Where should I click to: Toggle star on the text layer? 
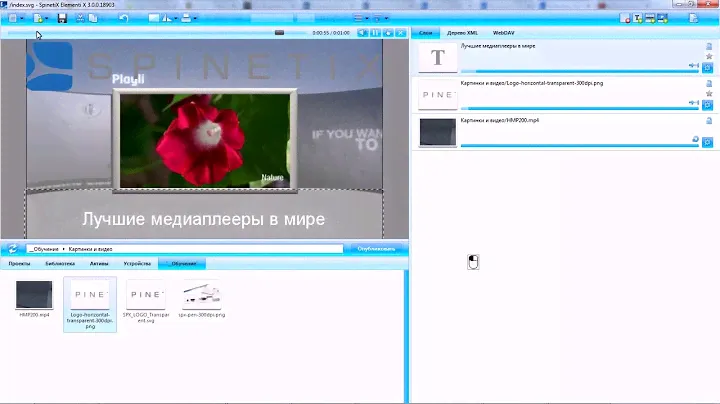[x=707, y=56]
